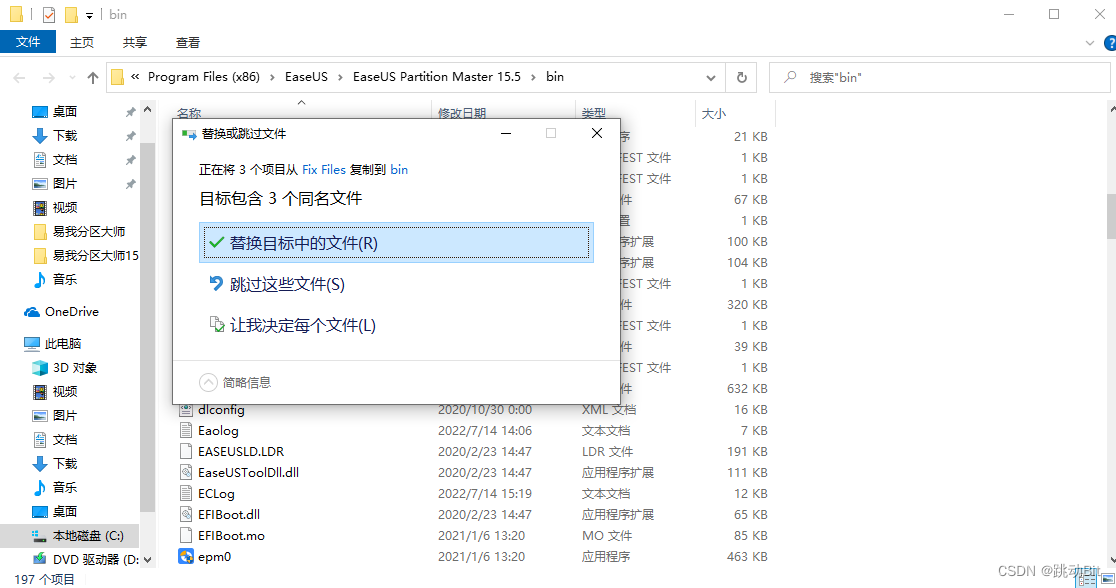
Task: Switch to the 主页 ribbon tab
Action: tap(82, 43)
